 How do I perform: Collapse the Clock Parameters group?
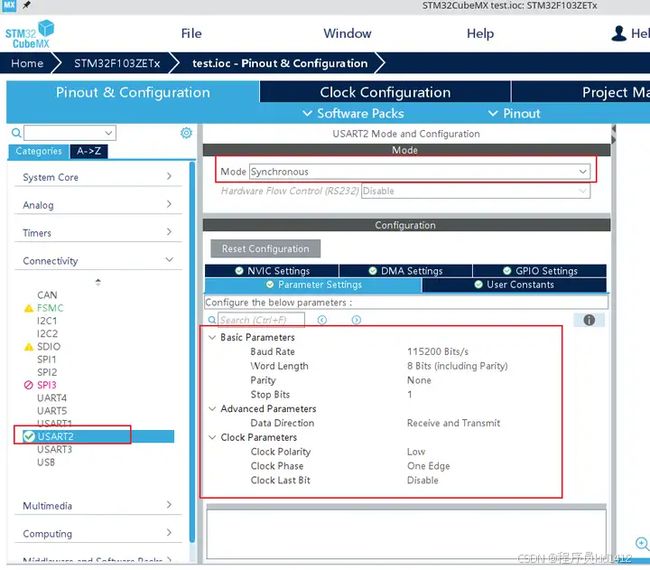pos(212,437)
